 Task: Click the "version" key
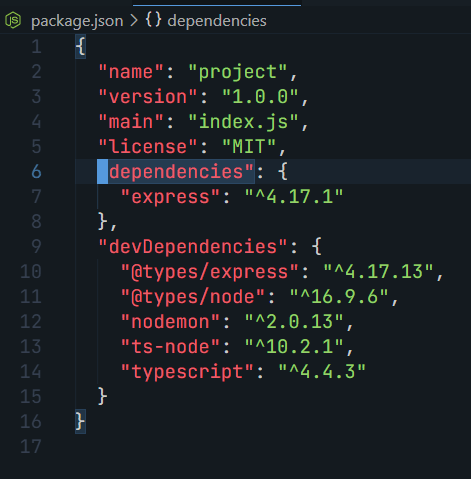[148, 97]
